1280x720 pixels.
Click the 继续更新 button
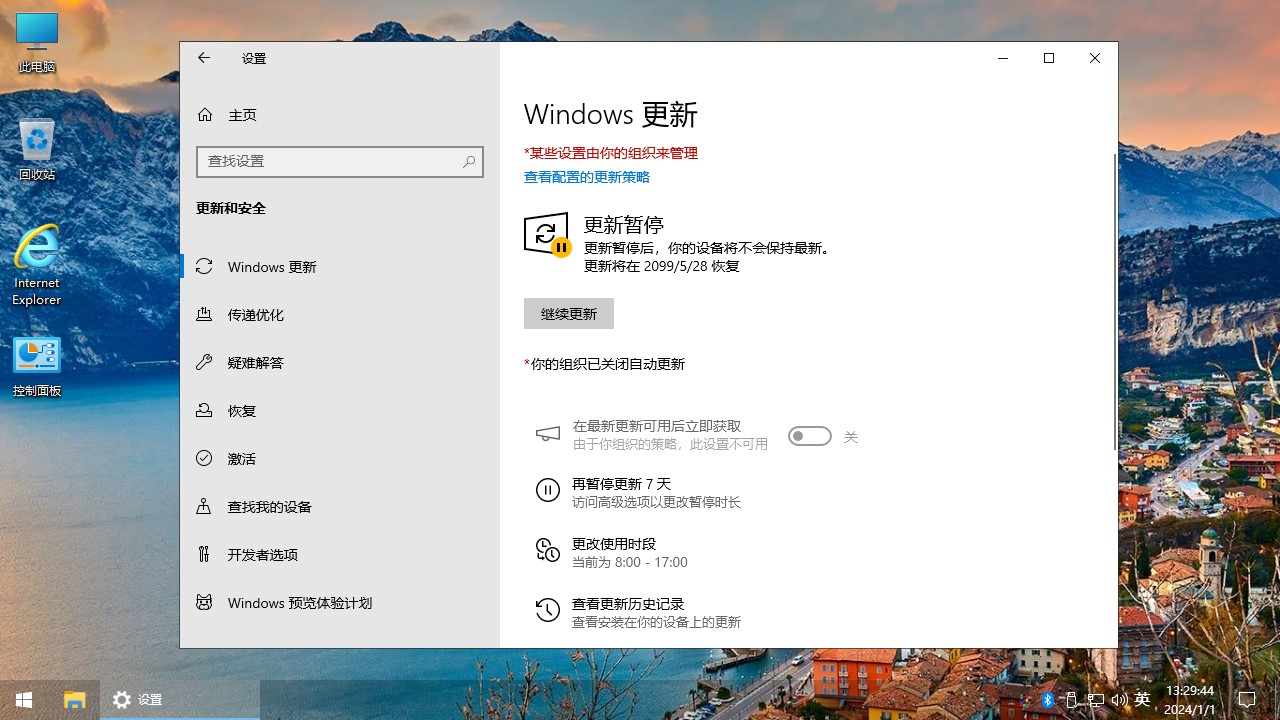click(569, 314)
